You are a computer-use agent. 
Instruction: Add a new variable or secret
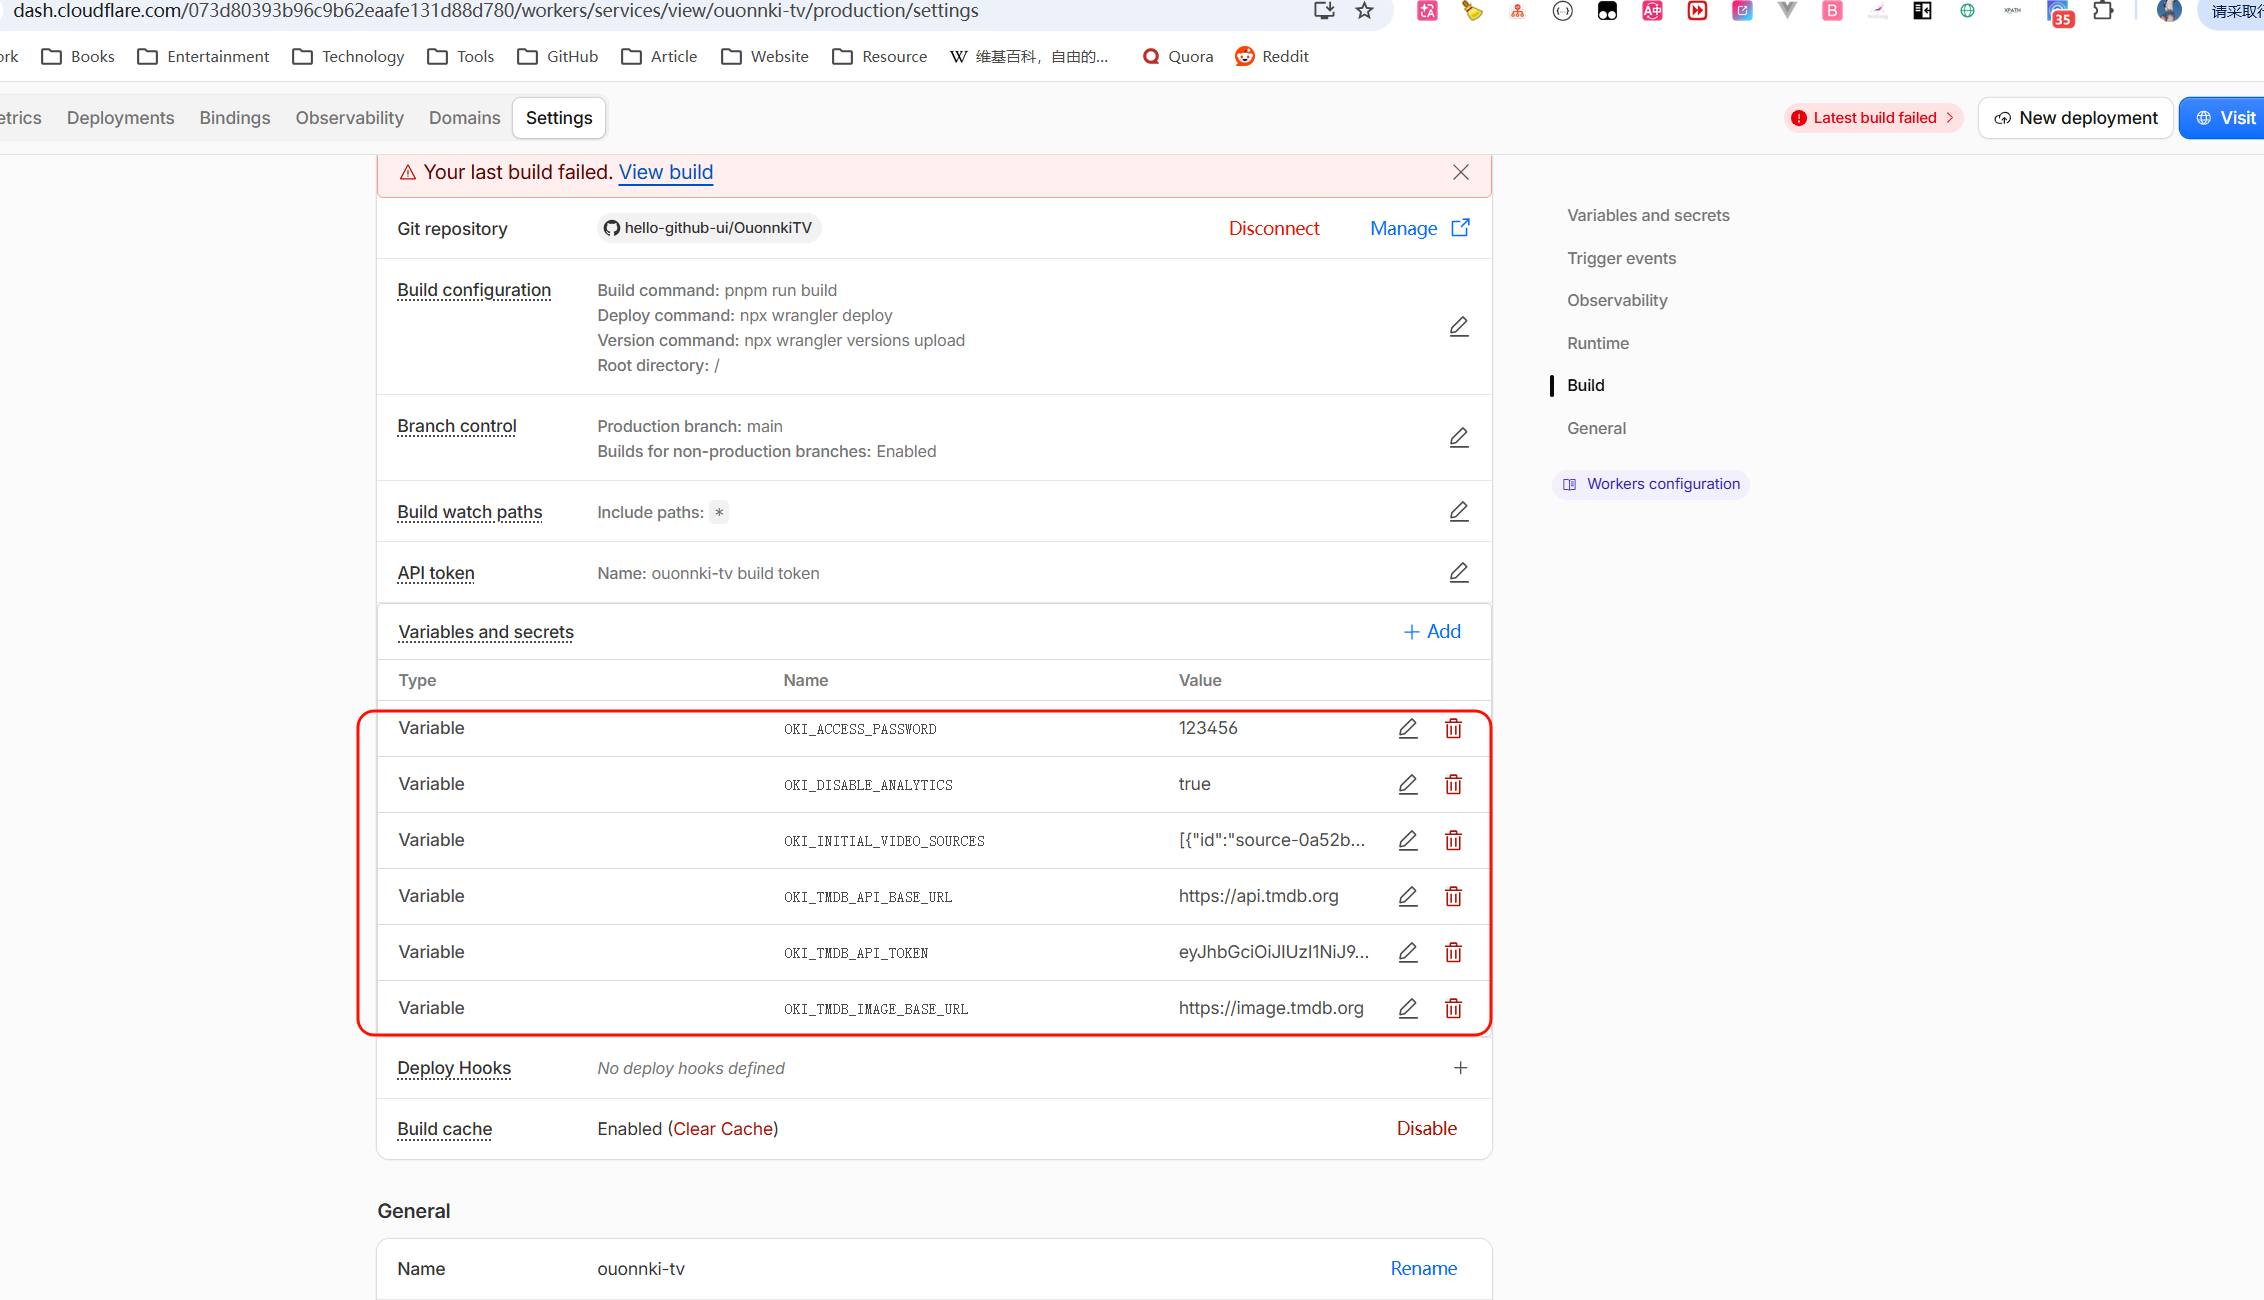pos(1432,632)
